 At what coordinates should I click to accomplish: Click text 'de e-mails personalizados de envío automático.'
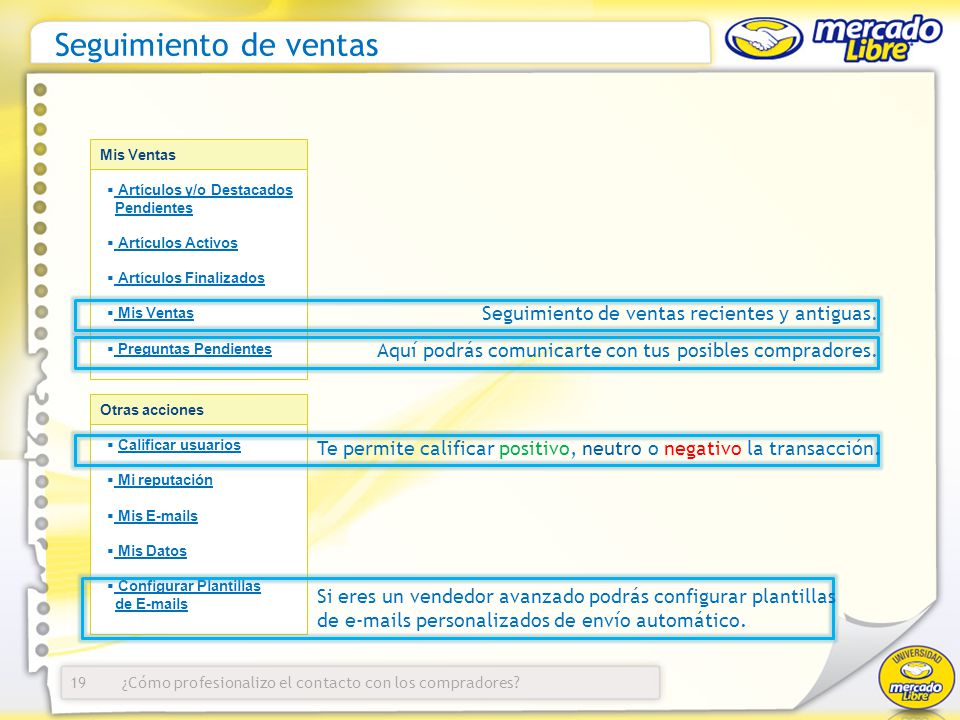(x=531, y=621)
